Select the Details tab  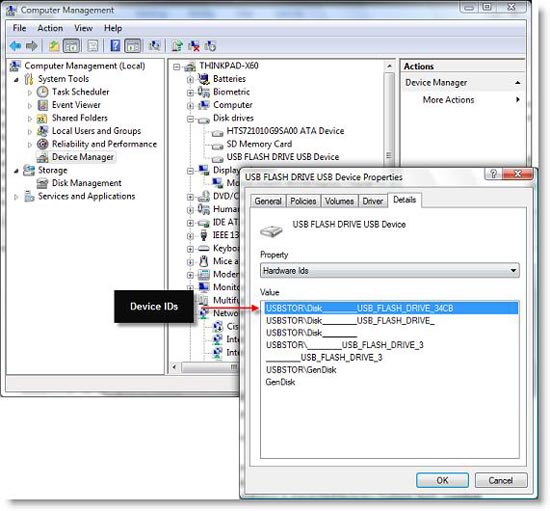tap(404, 200)
